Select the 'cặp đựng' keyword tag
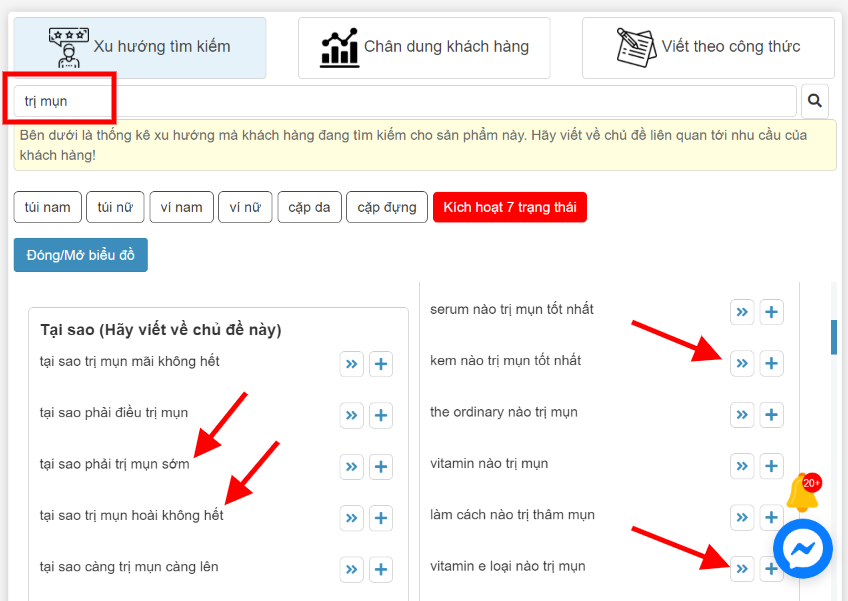This screenshot has width=848, height=601. point(387,207)
